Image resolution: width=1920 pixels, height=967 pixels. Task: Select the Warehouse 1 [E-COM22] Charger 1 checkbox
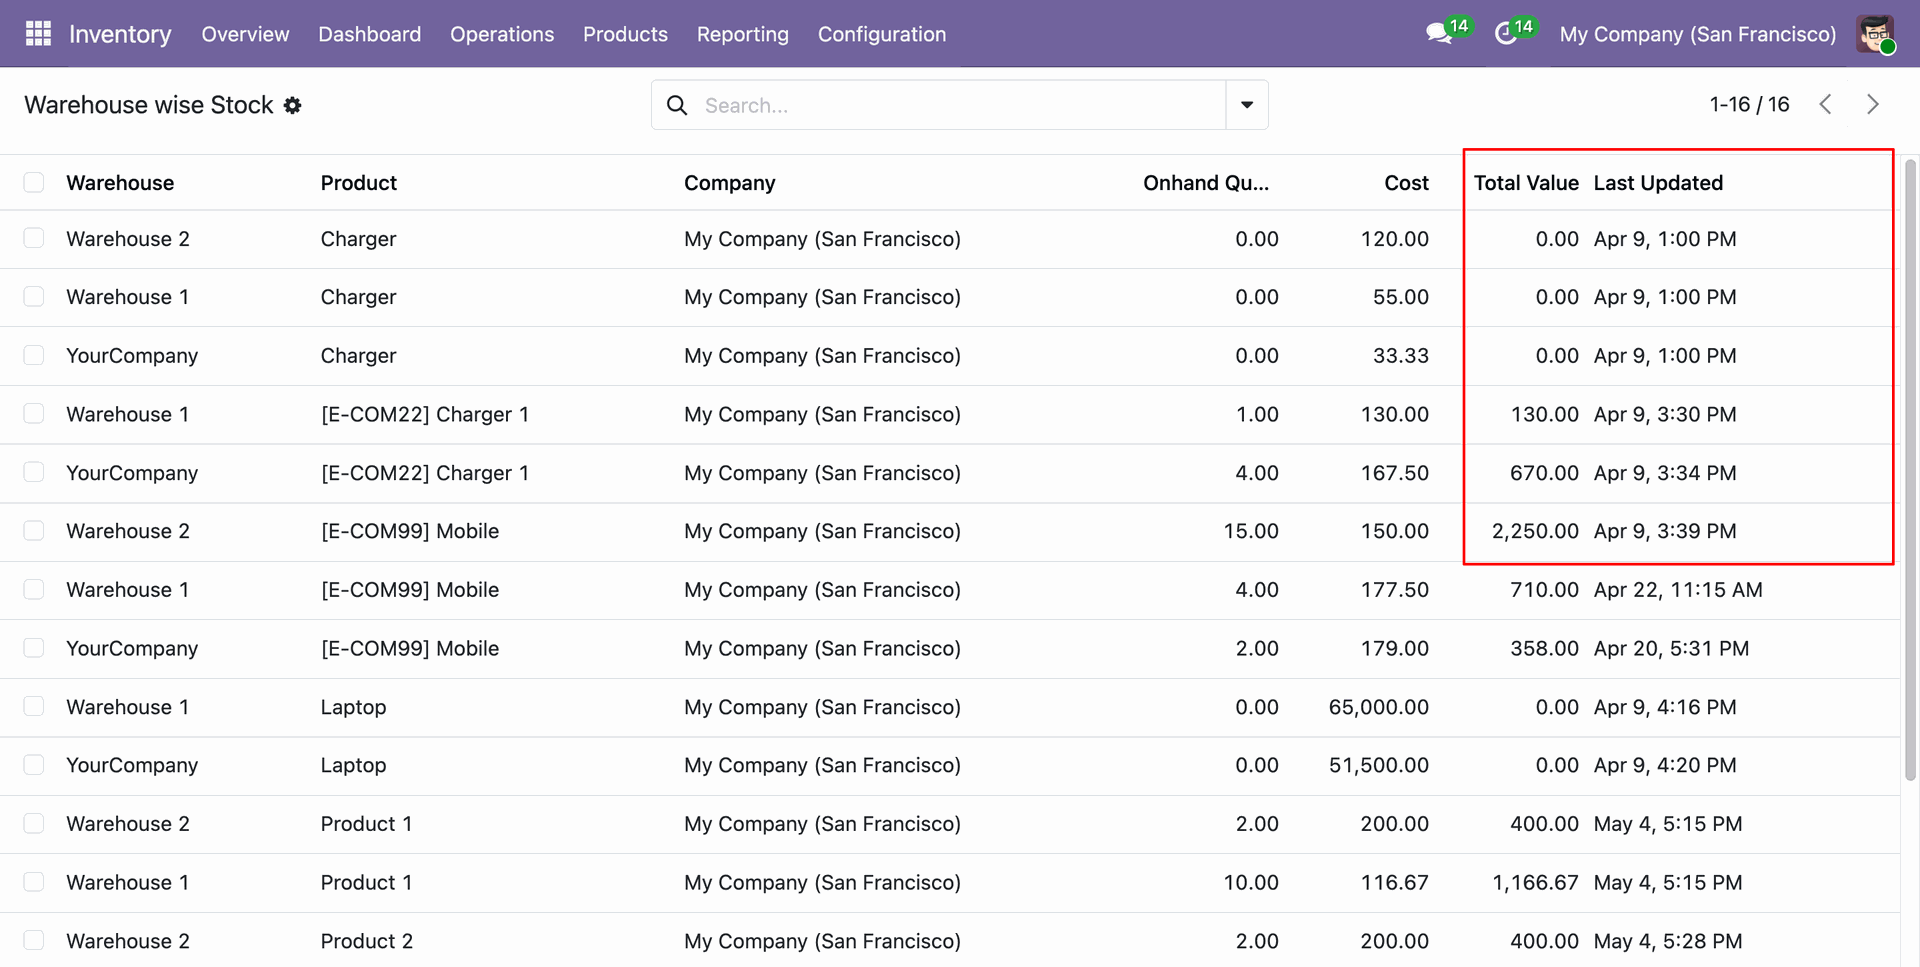tap(34, 414)
